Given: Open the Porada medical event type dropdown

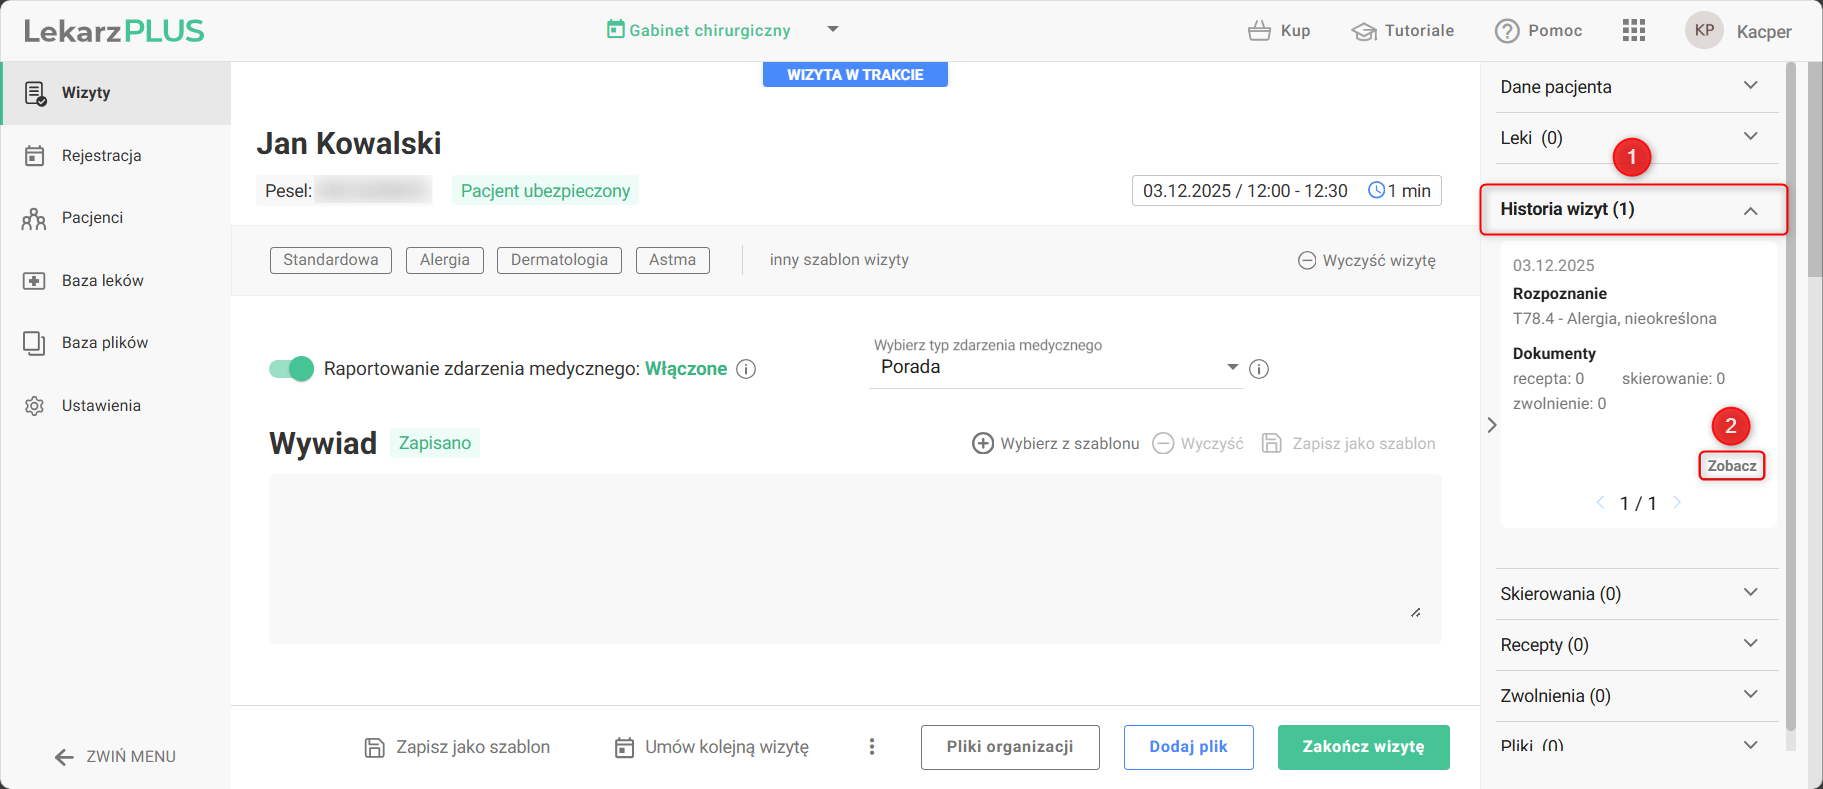Looking at the screenshot, I should point(1055,367).
